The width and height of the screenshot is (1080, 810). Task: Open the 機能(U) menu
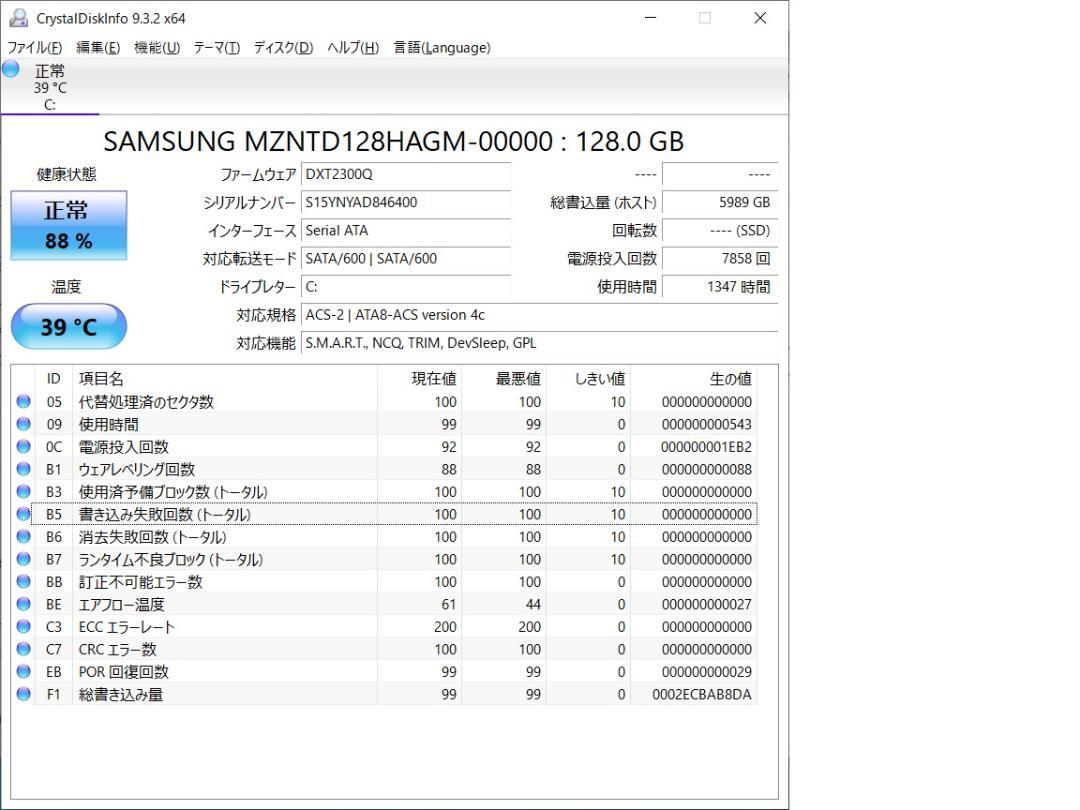tap(157, 48)
